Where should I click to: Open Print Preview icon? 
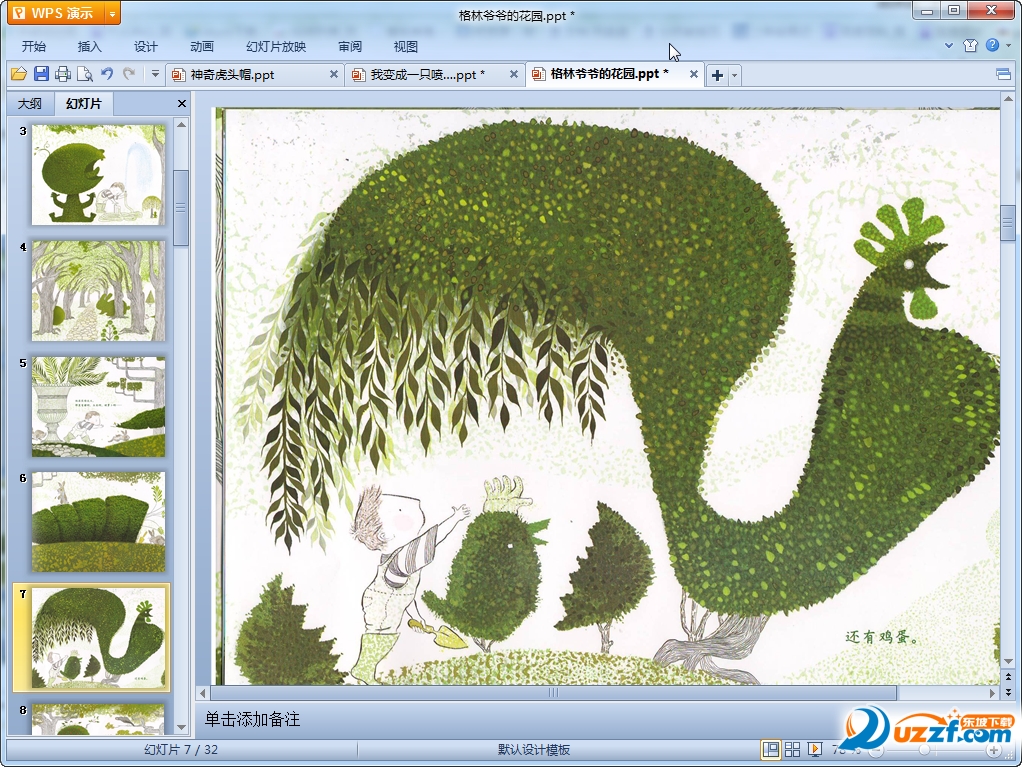(85, 74)
